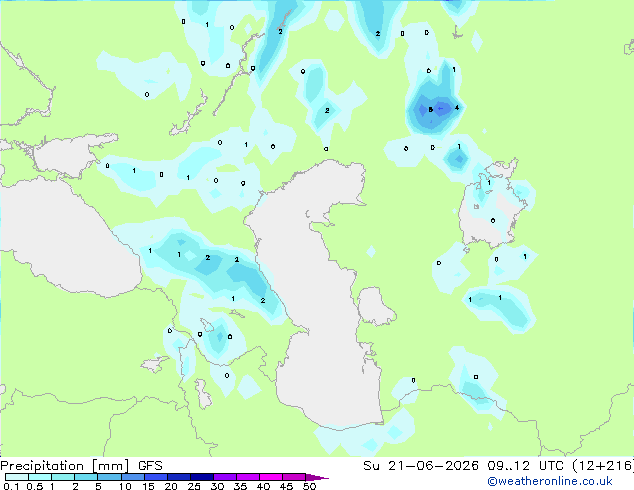
Task: Click the value "4" beside the dark blue cell
Action: coord(456,108)
